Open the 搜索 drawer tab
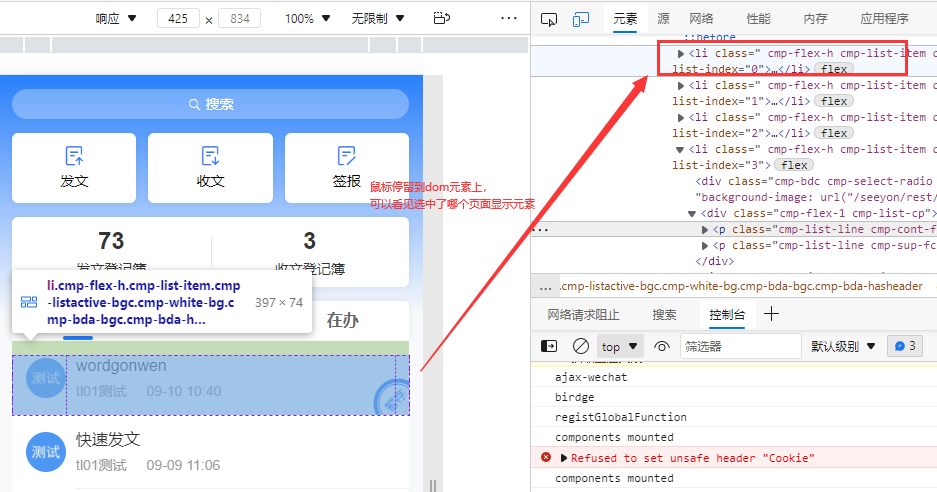 pos(664,314)
